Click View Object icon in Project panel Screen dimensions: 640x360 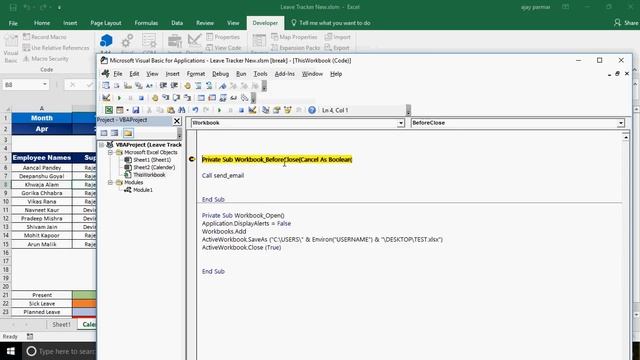(x=115, y=133)
